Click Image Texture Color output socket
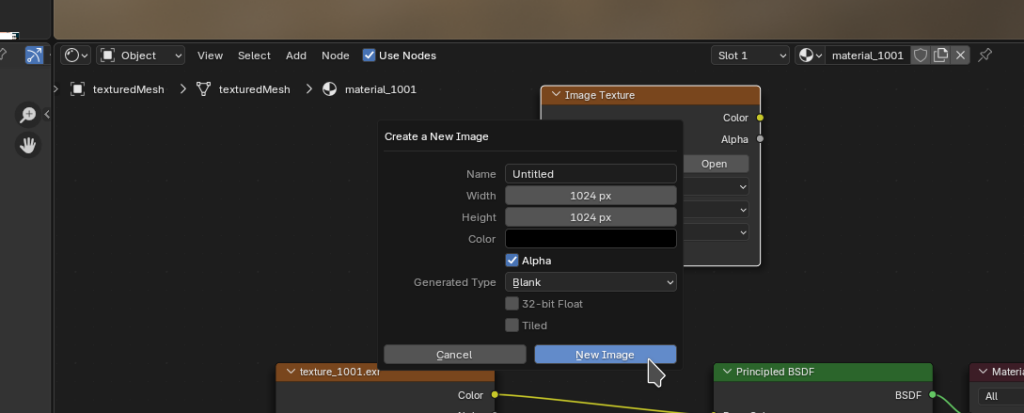 (760, 118)
